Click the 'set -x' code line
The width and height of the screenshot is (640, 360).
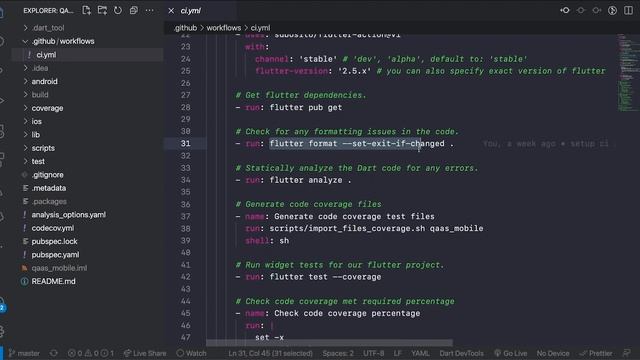coord(269,337)
